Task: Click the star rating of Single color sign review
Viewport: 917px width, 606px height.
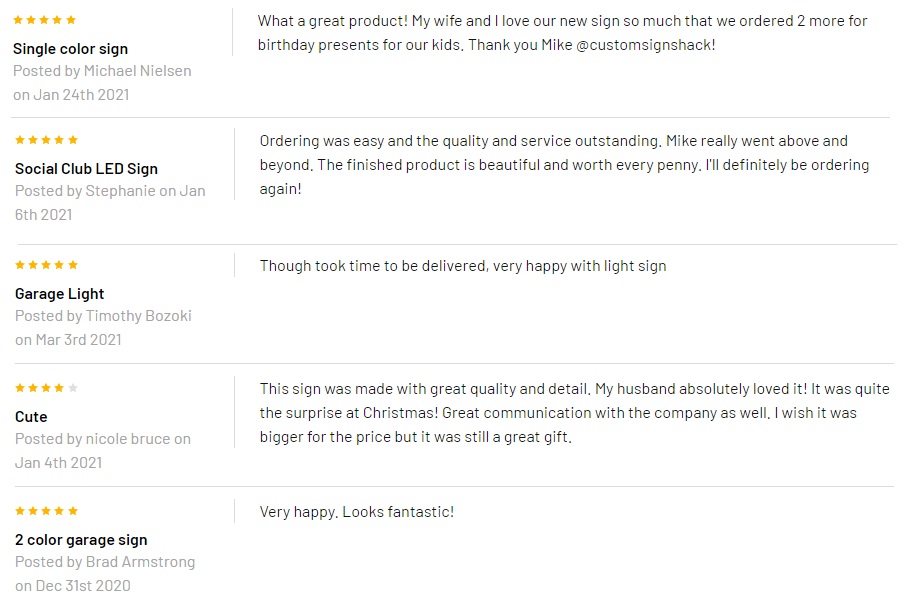Action: pos(44,20)
